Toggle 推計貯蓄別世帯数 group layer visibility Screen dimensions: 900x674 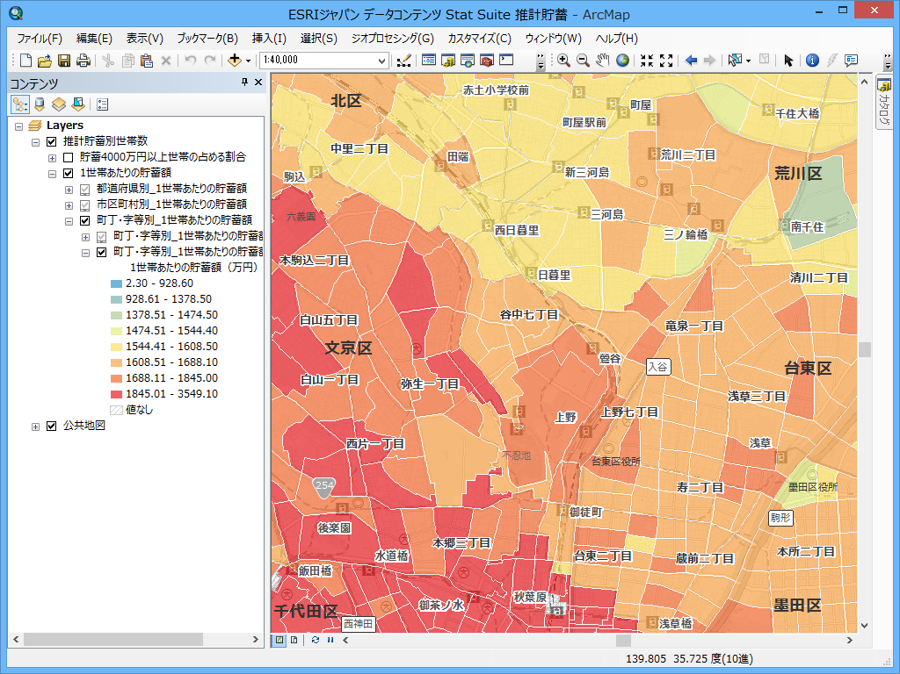[52, 142]
